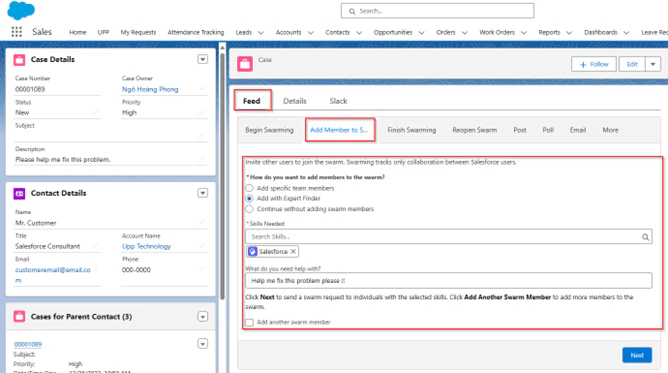Select Continue without adding swarm members

pos(249,209)
